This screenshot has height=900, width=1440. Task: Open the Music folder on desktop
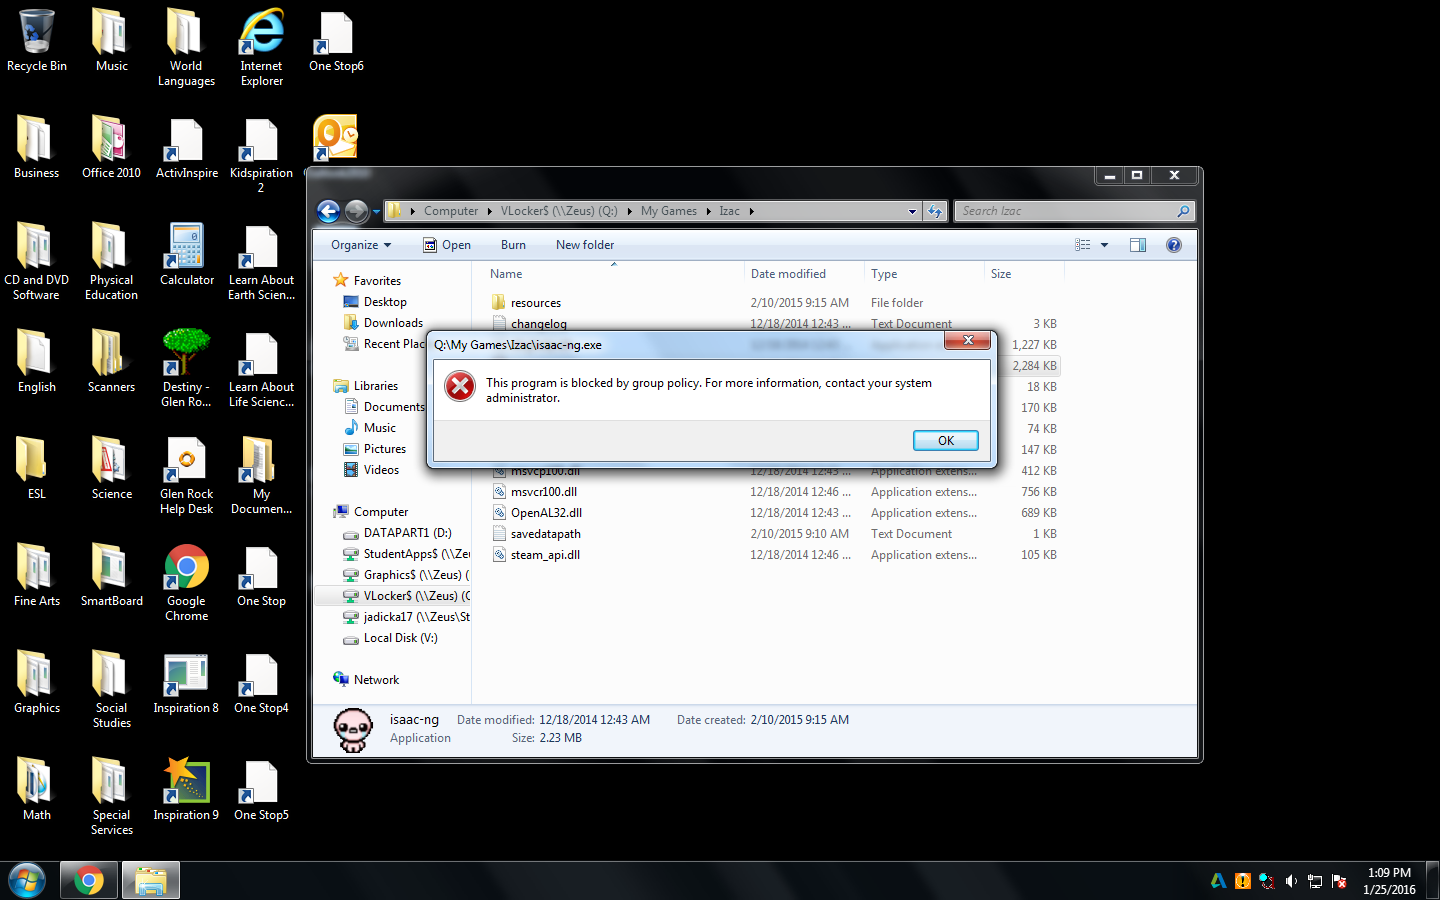pyautogui.click(x=111, y=41)
